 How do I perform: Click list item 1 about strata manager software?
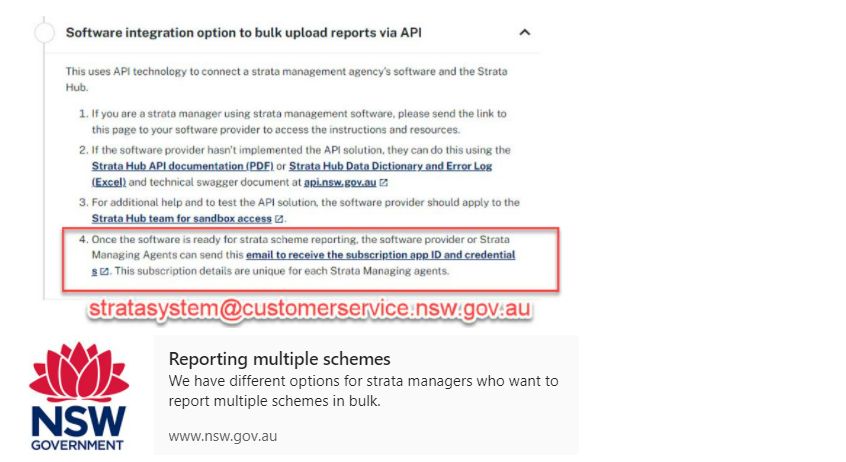click(298, 121)
